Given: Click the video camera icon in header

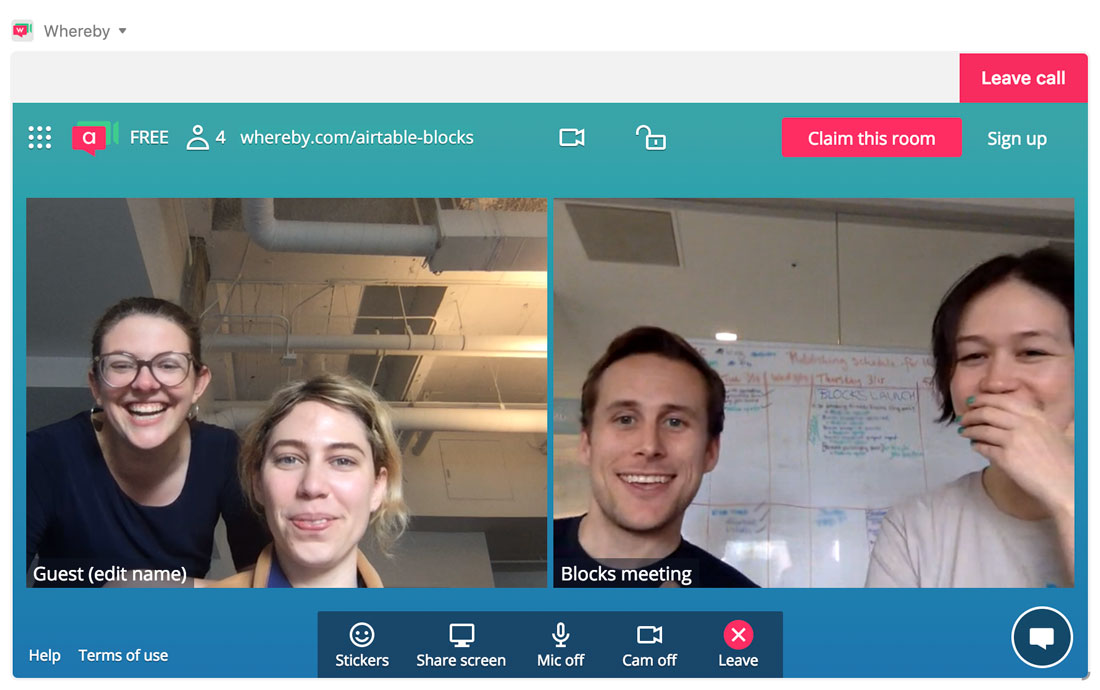Looking at the screenshot, I should 572,137.
